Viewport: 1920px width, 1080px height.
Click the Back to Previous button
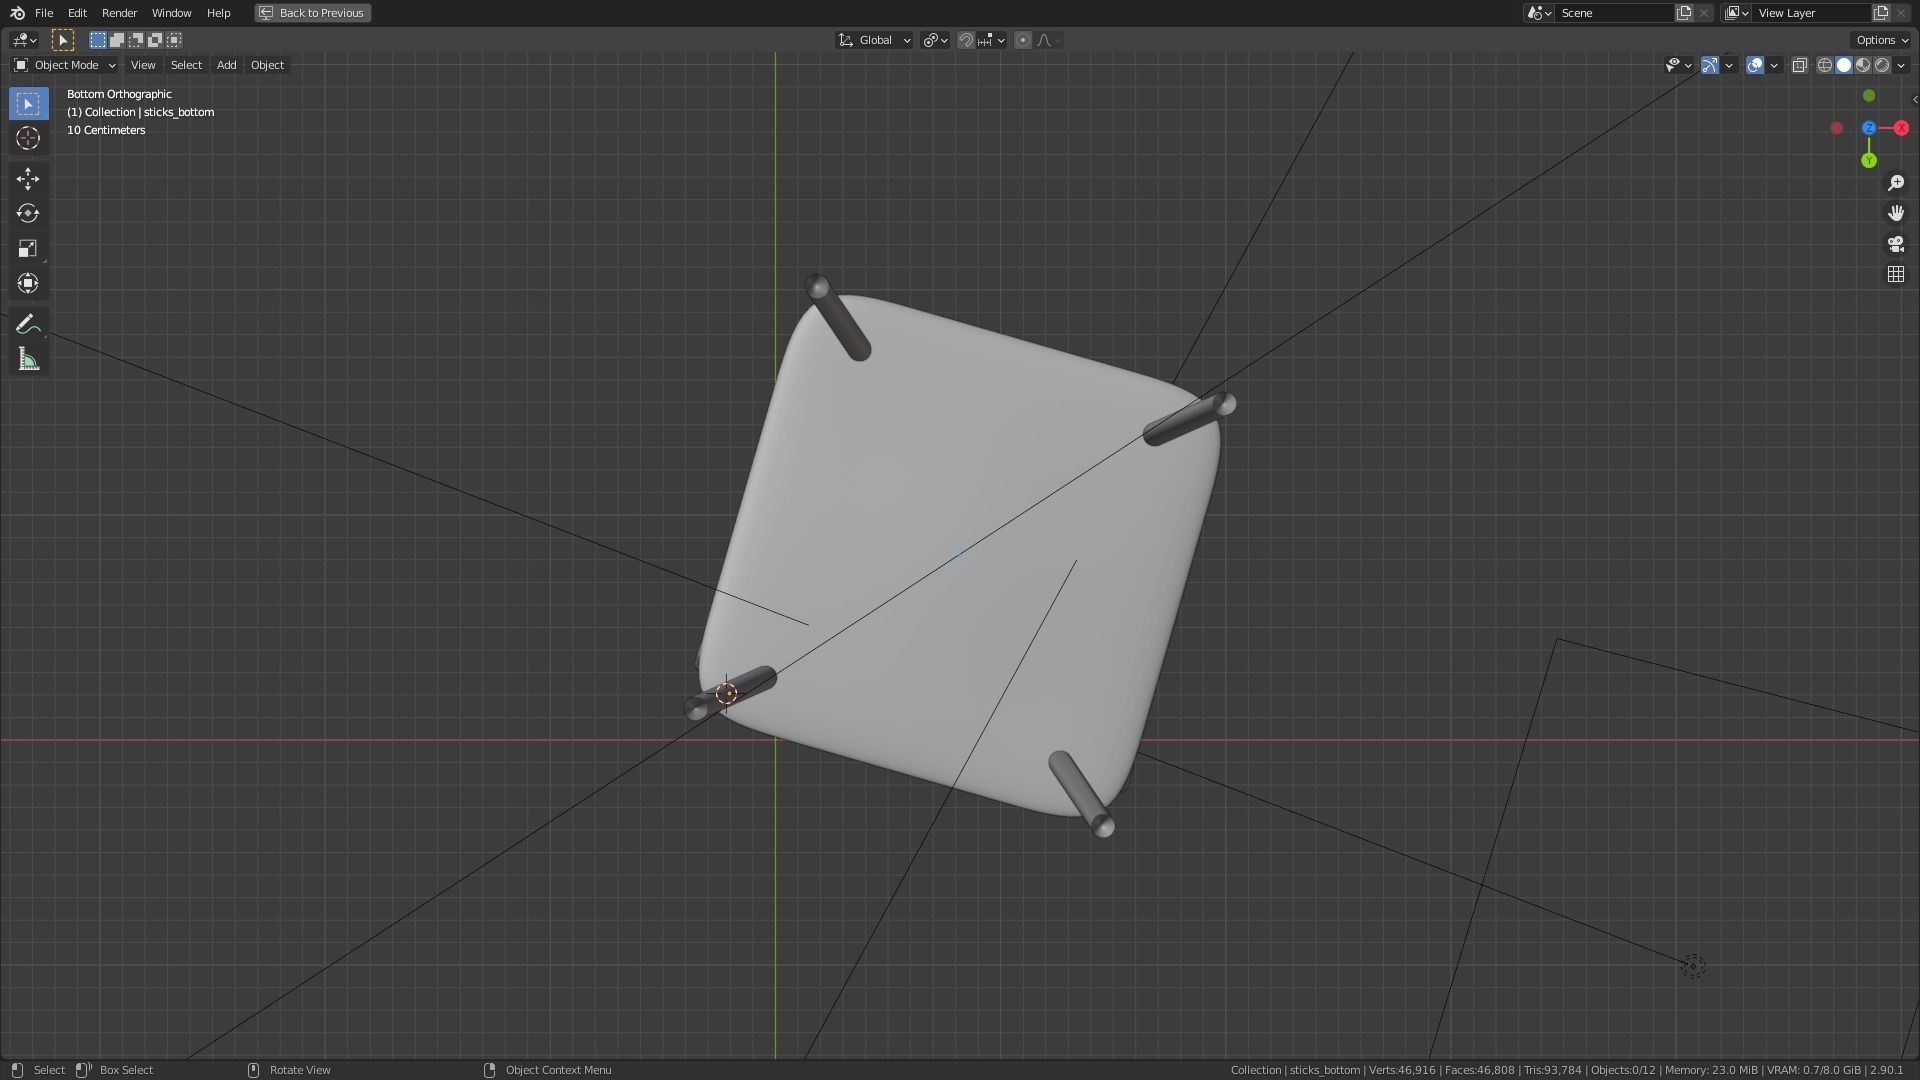coord(312,13)
